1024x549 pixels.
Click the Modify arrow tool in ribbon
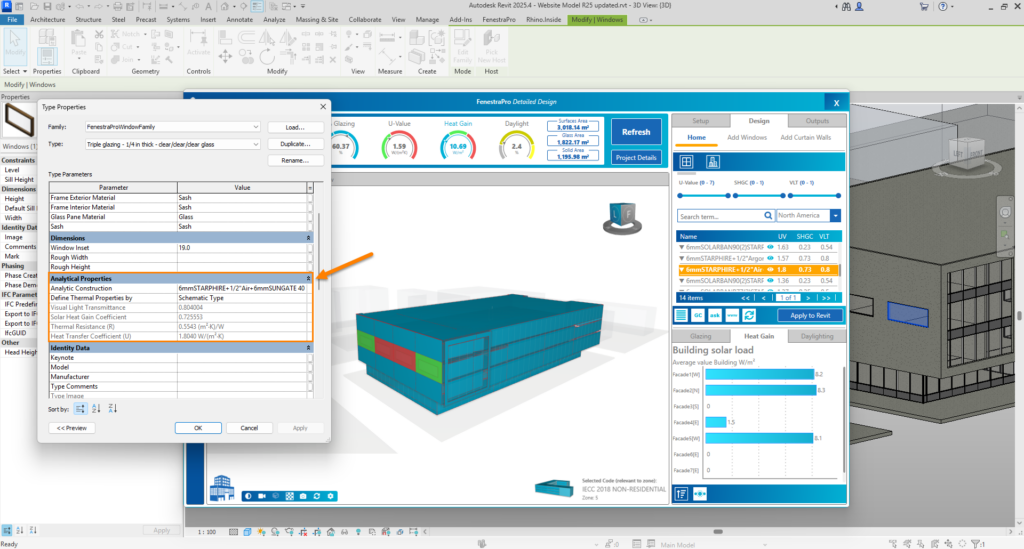(x=14, y=44)
